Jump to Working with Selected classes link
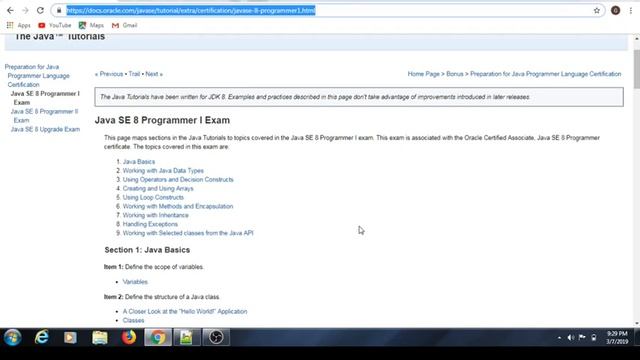The height and width of the screenshot is (360, 640). (x=188, y=233)
